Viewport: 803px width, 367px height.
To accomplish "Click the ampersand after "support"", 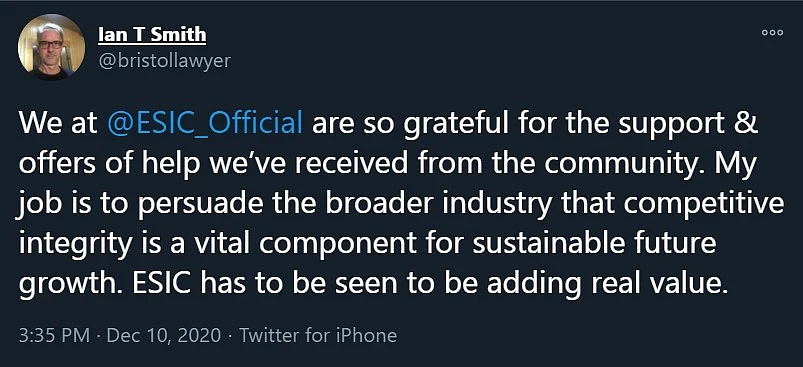I will (x=747, y=125).
